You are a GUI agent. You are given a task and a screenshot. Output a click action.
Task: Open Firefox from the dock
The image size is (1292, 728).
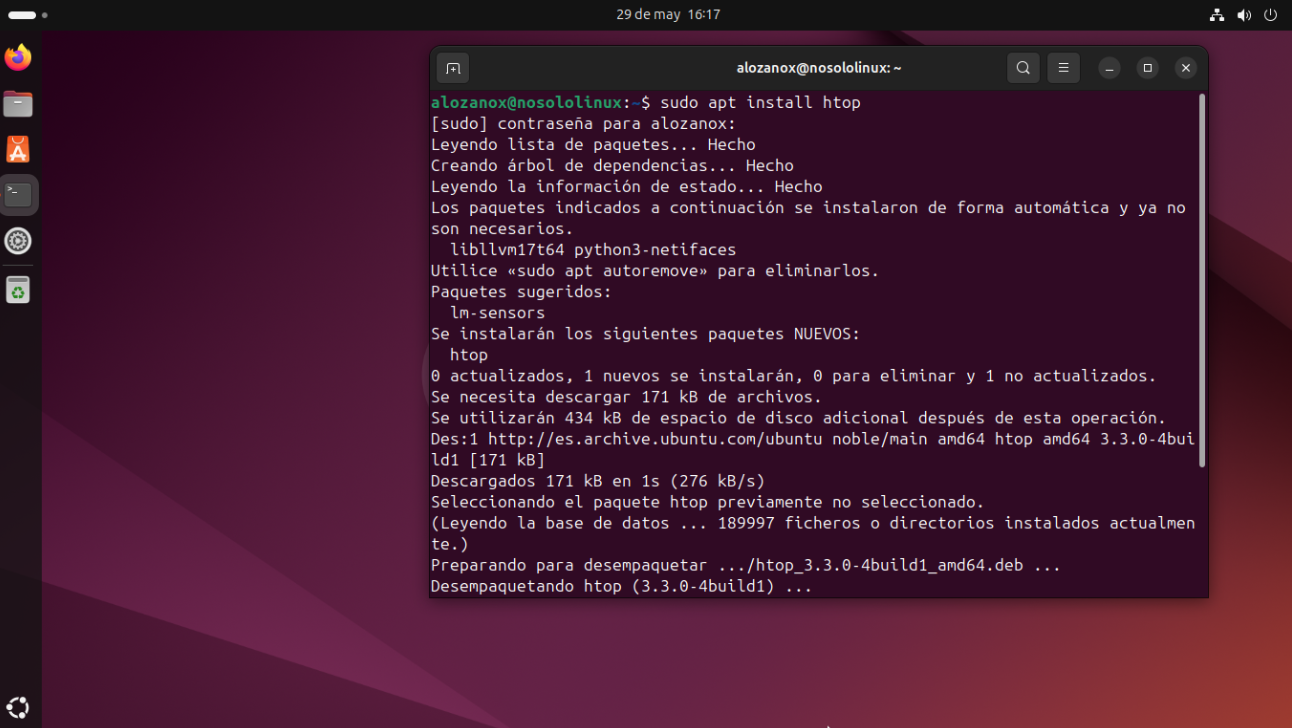tap(18, 58)
